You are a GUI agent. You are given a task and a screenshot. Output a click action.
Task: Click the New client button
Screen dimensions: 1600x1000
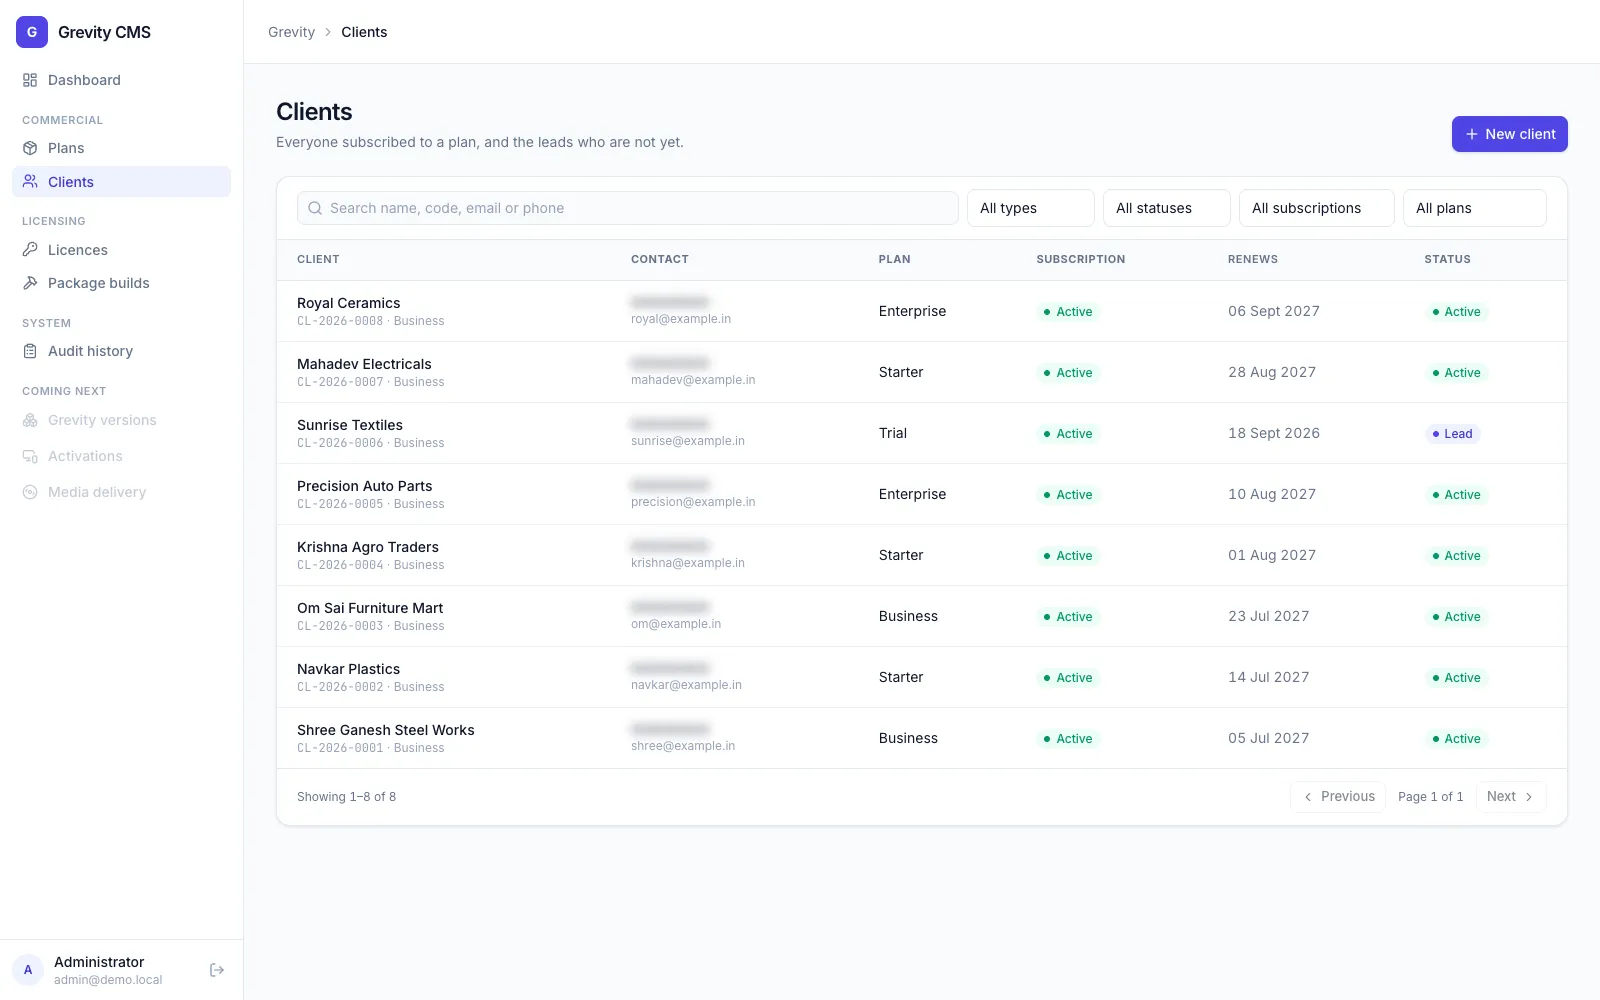coord(1509,134)
